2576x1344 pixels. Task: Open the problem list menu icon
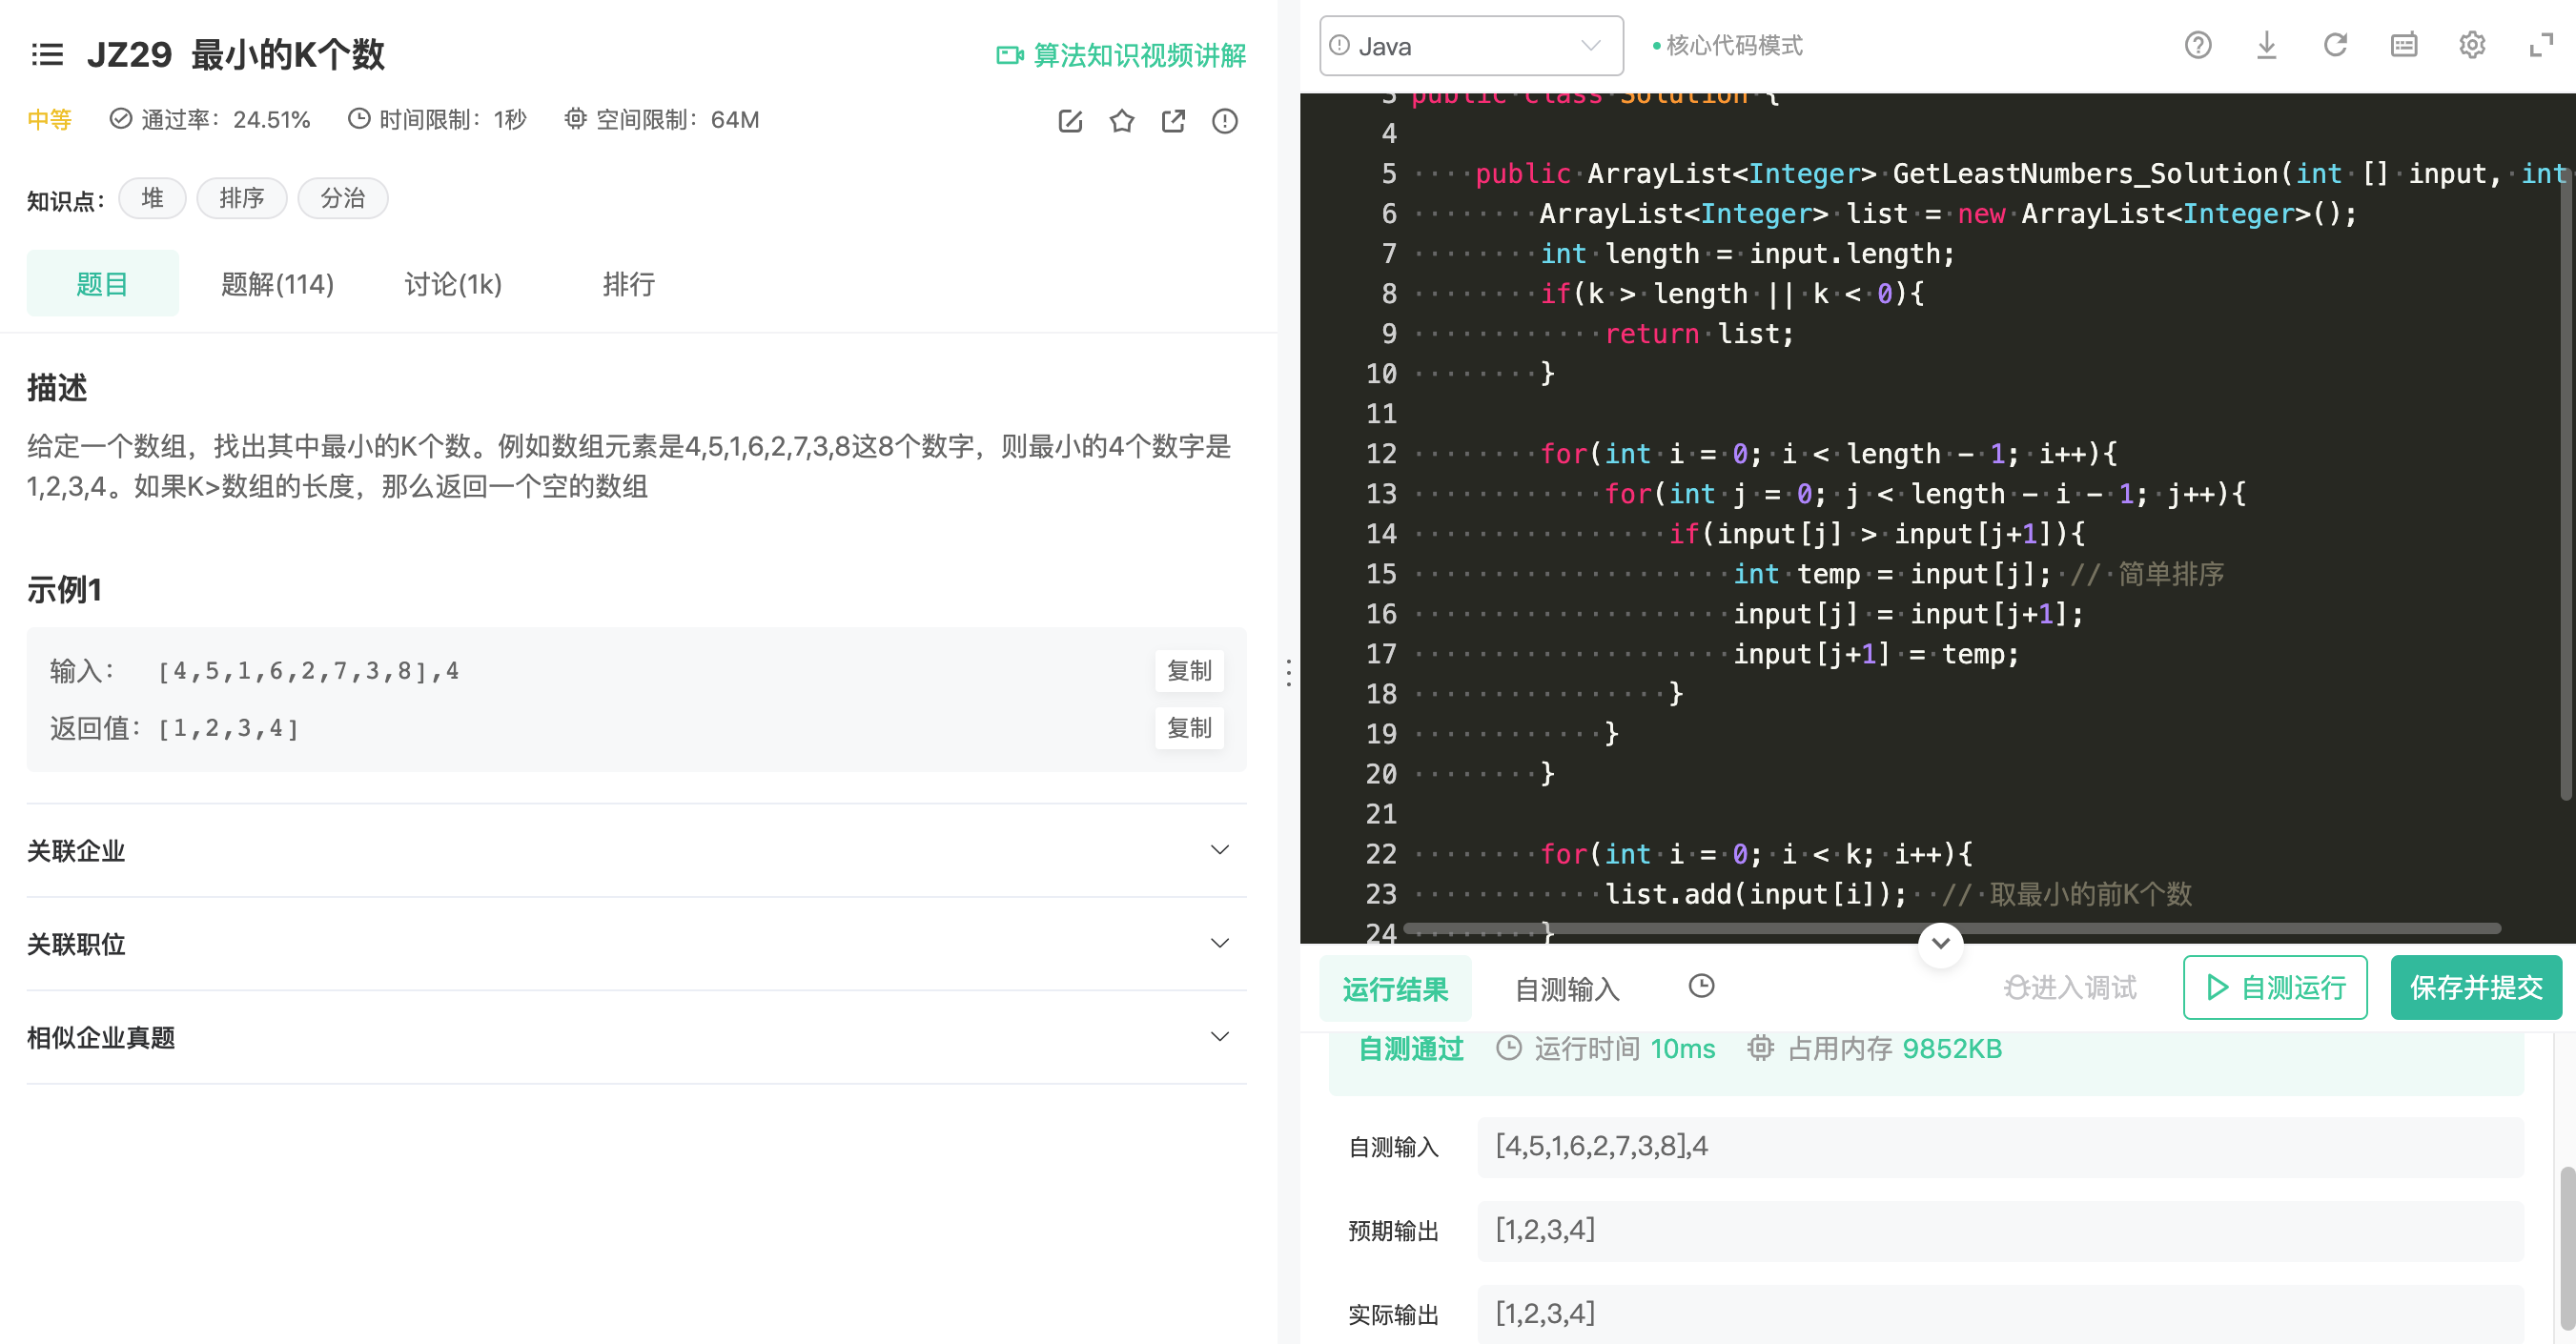point(47,54)
